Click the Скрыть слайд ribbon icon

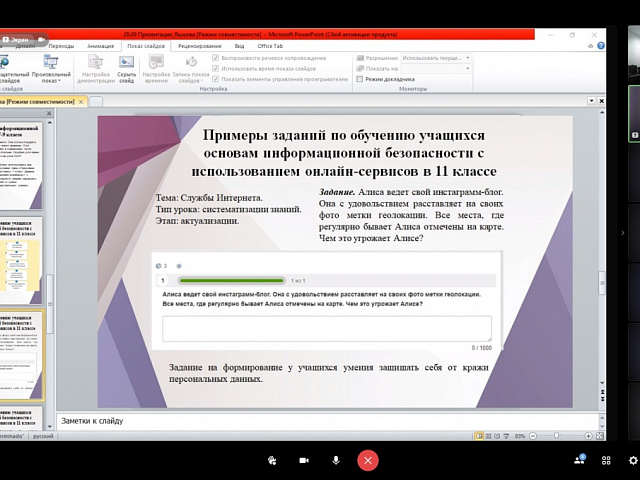click(x=126, y=67)
